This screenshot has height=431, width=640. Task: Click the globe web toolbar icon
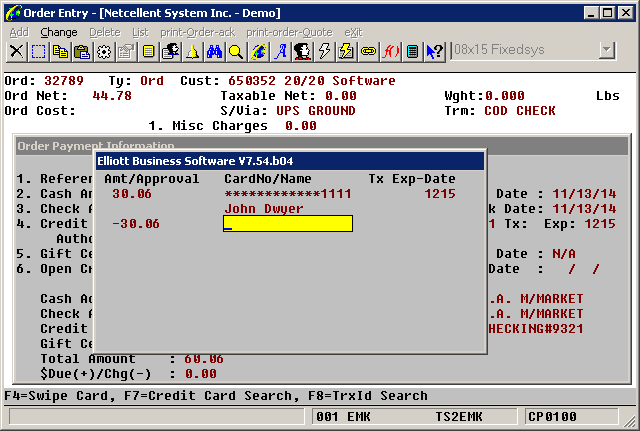pos(258,51)
